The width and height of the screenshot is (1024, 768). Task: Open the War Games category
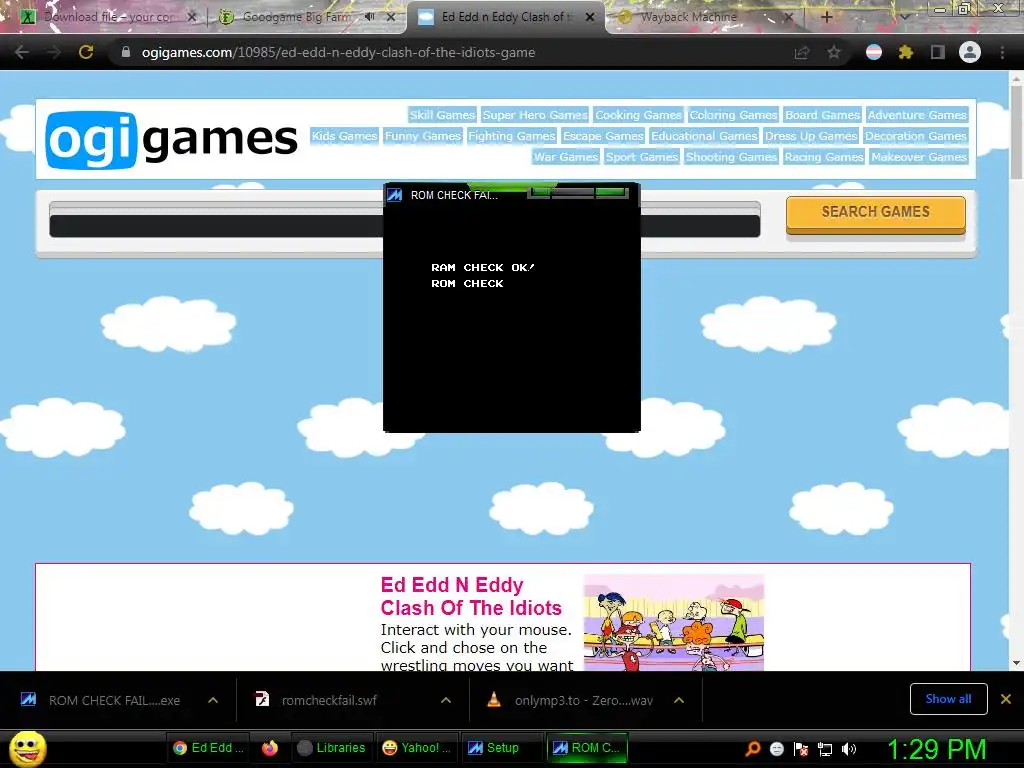coord(566,157)
